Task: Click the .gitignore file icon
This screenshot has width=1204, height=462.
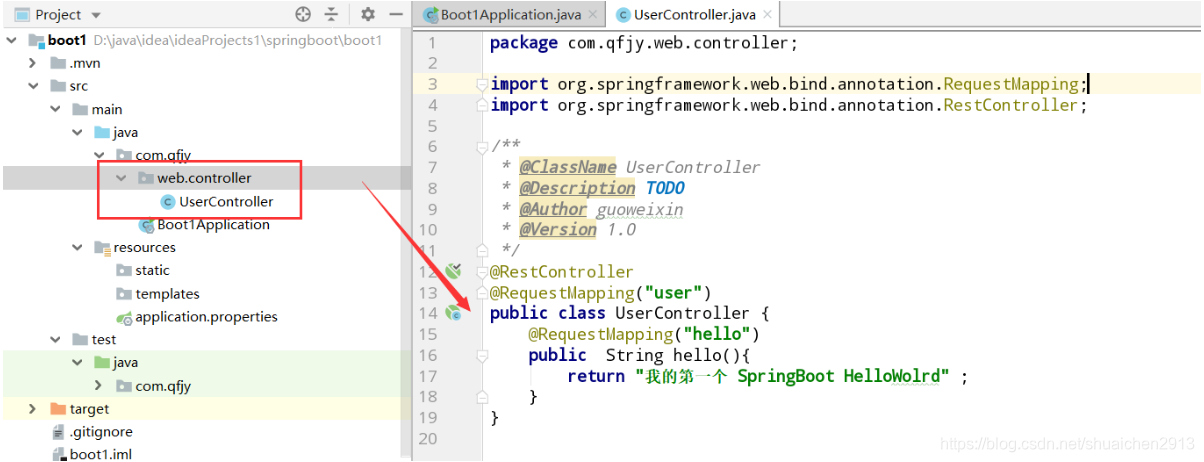Action: (x=58, y=432)
